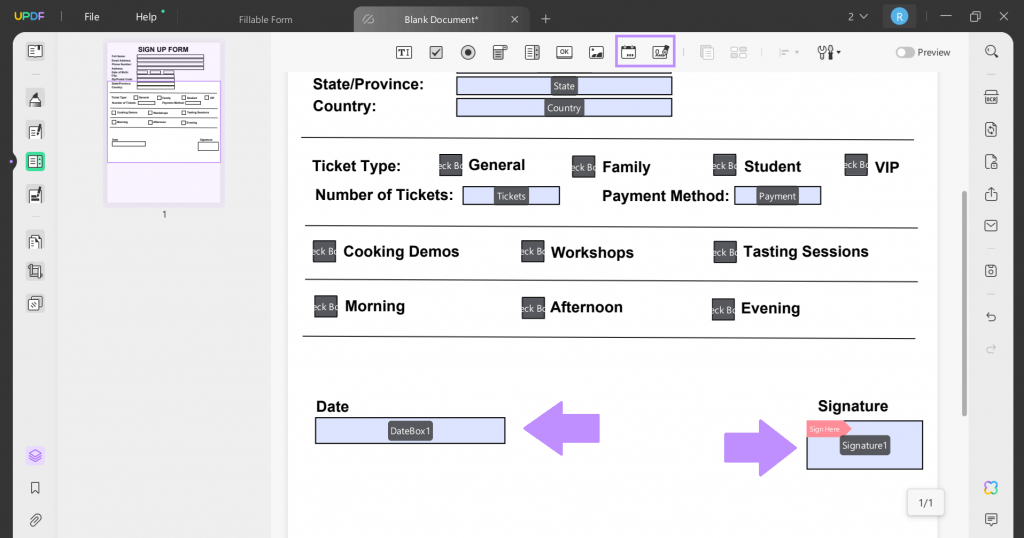Choose the Dropdown form field tool
Image resolution: width=1024 pixels, height=538 pixels.
[500, 52]
